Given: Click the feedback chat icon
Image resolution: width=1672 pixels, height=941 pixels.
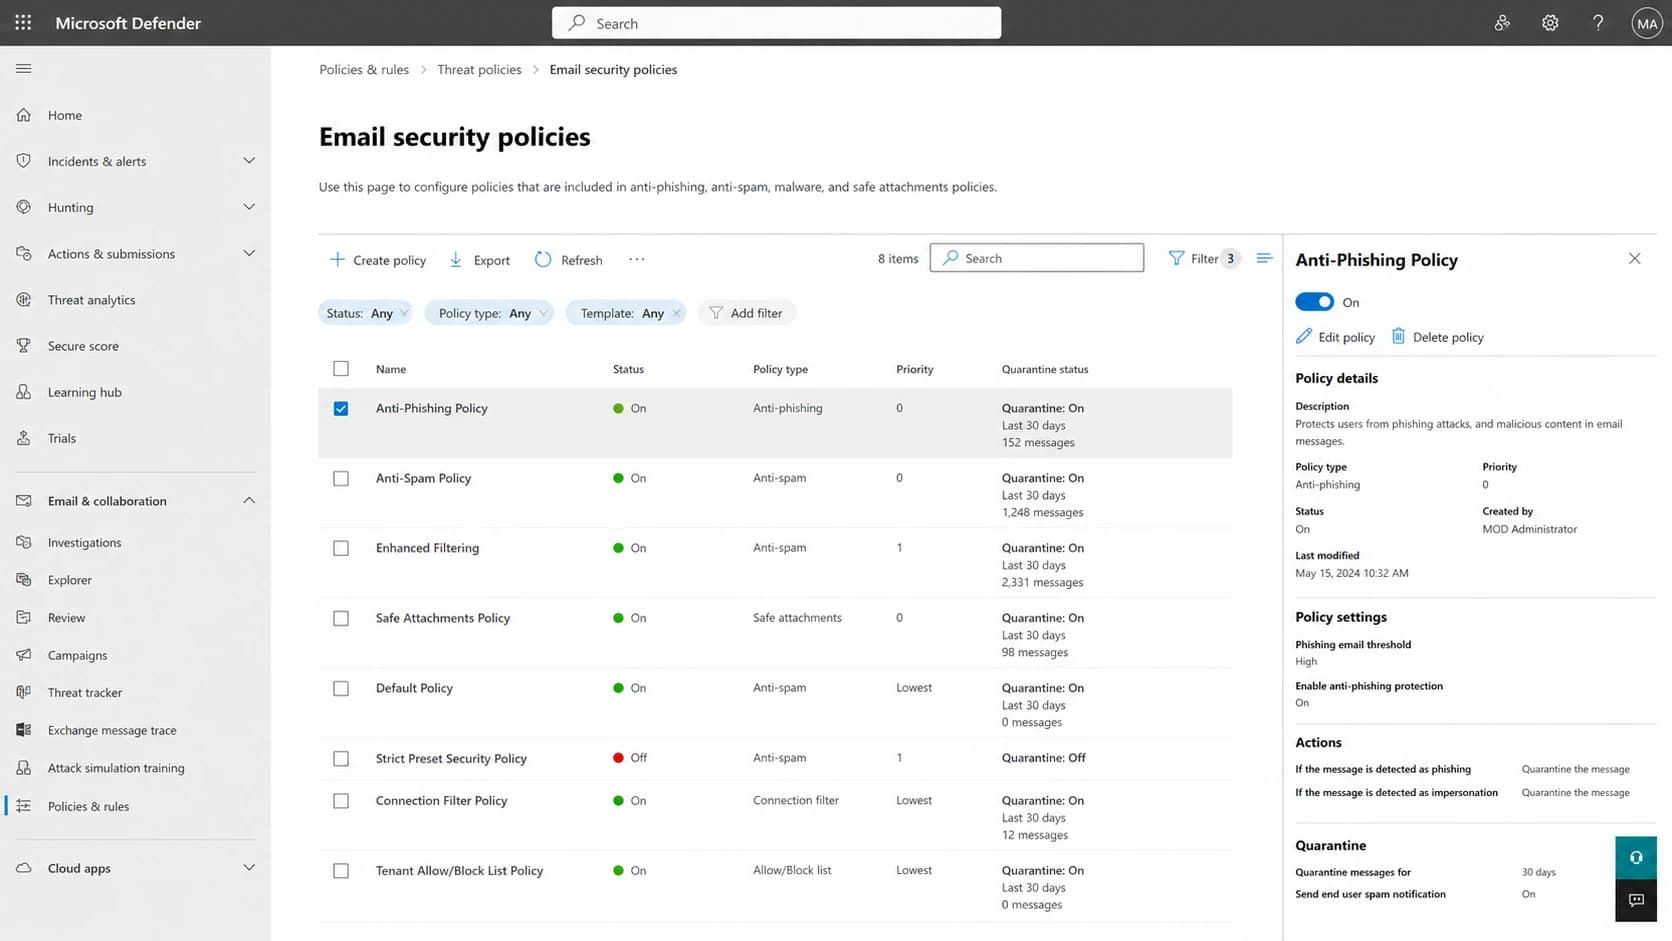Looking at the screenshot, I should (1636, 900).
